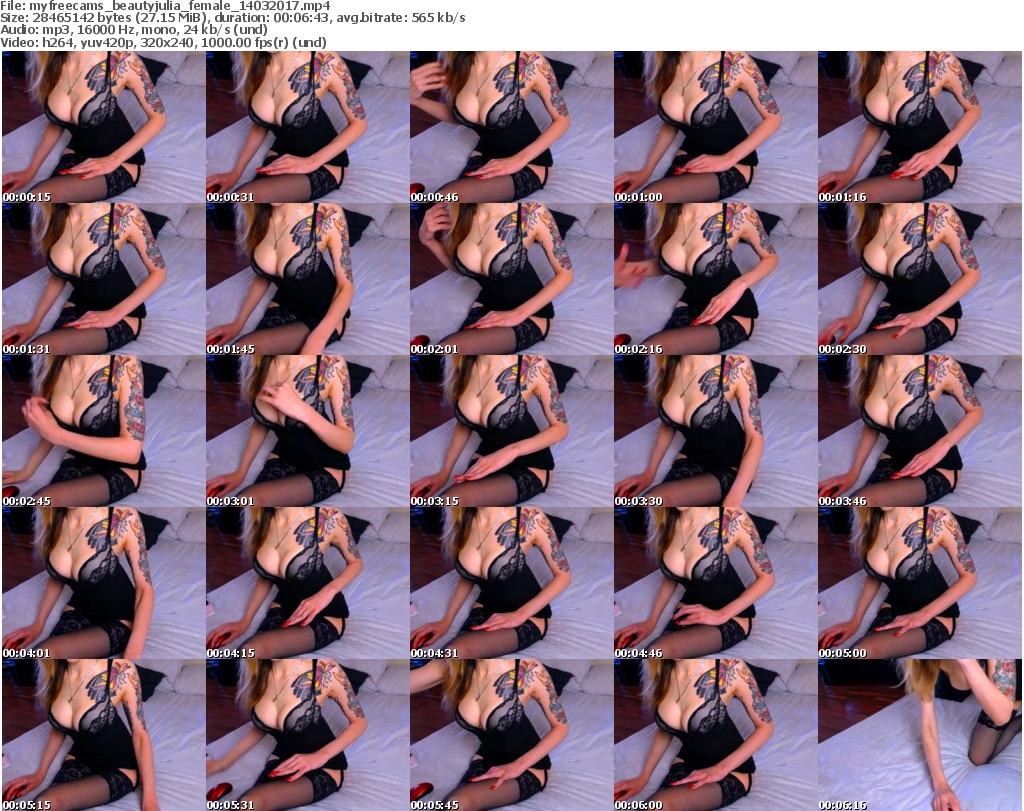This screenshot has width=1024, height=811.
Task: Select the thumbnail stamped 00:03:15
Action: [x=511, y=431]
